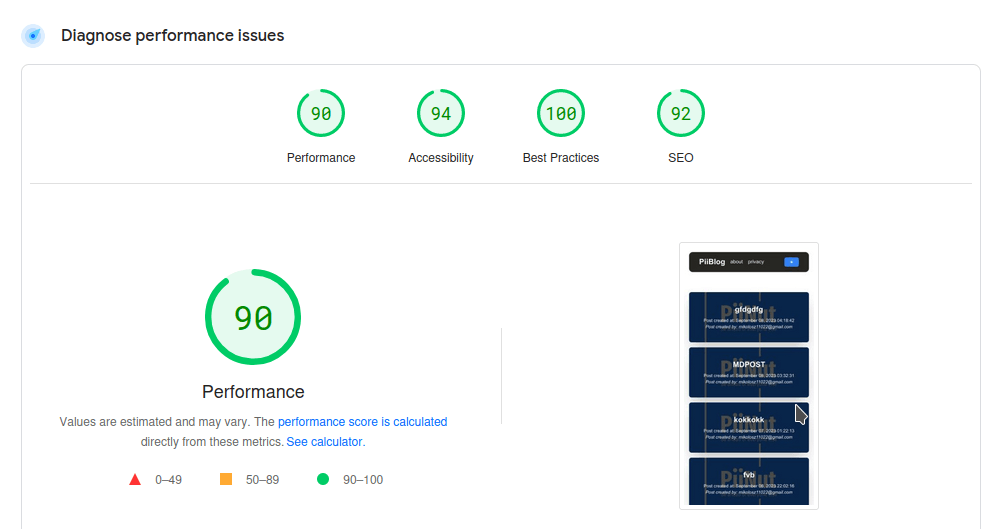Click the Accessibility label under the top gauge
Screen dimensions: 1000x529
(x=441, y=158)
